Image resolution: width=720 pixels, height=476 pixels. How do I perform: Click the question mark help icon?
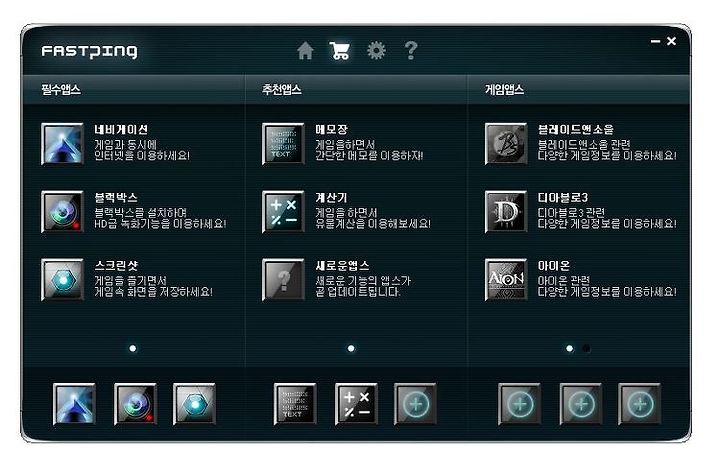[x=411, y=50]
